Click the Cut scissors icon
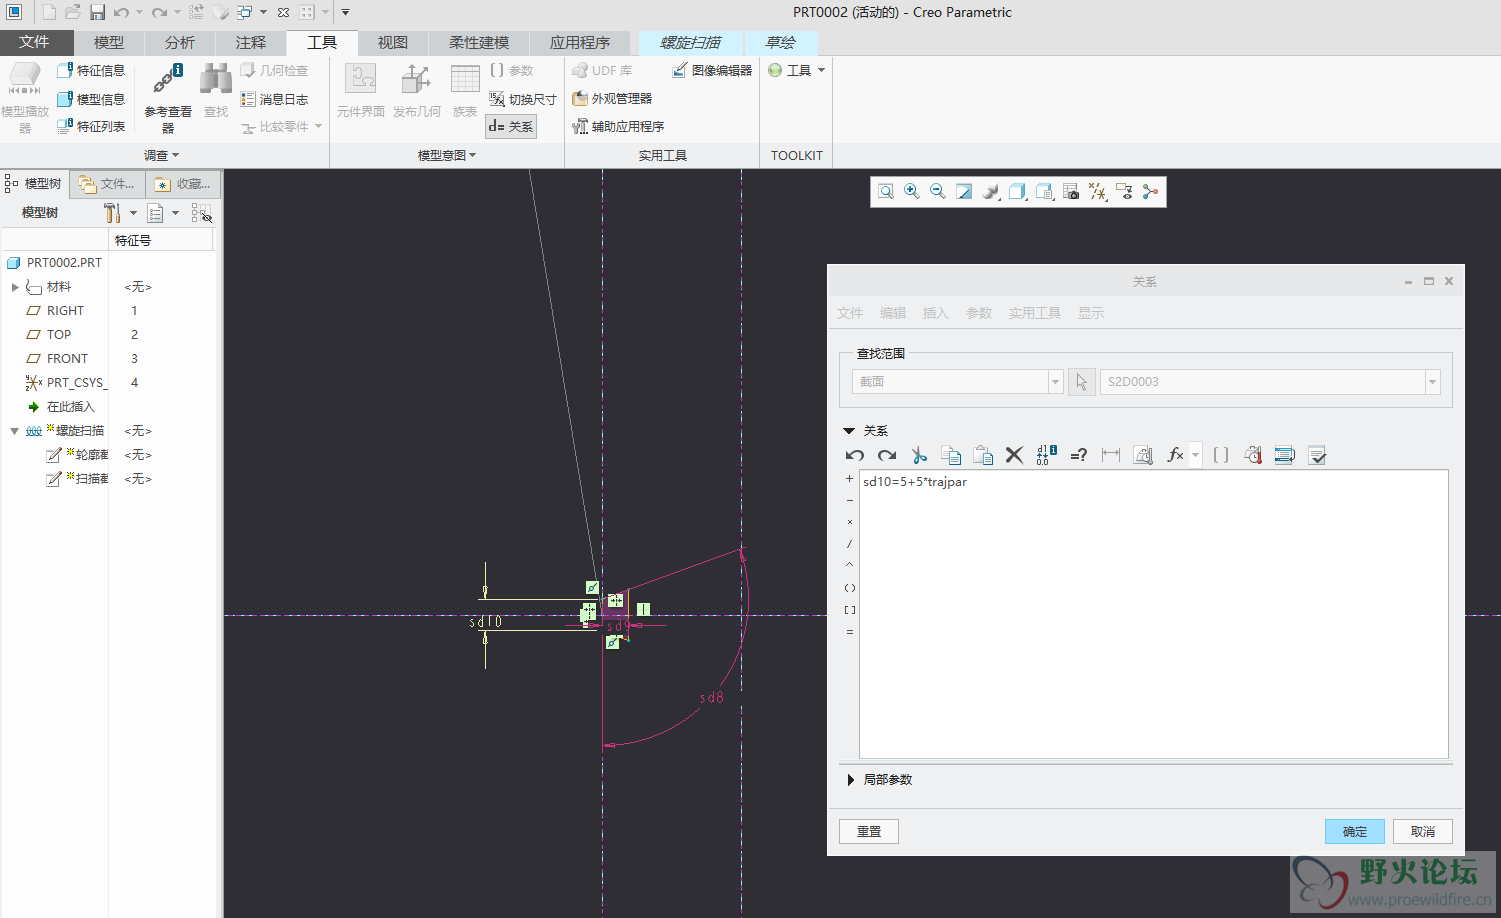The image size is (1501, 918). (919, 456)
